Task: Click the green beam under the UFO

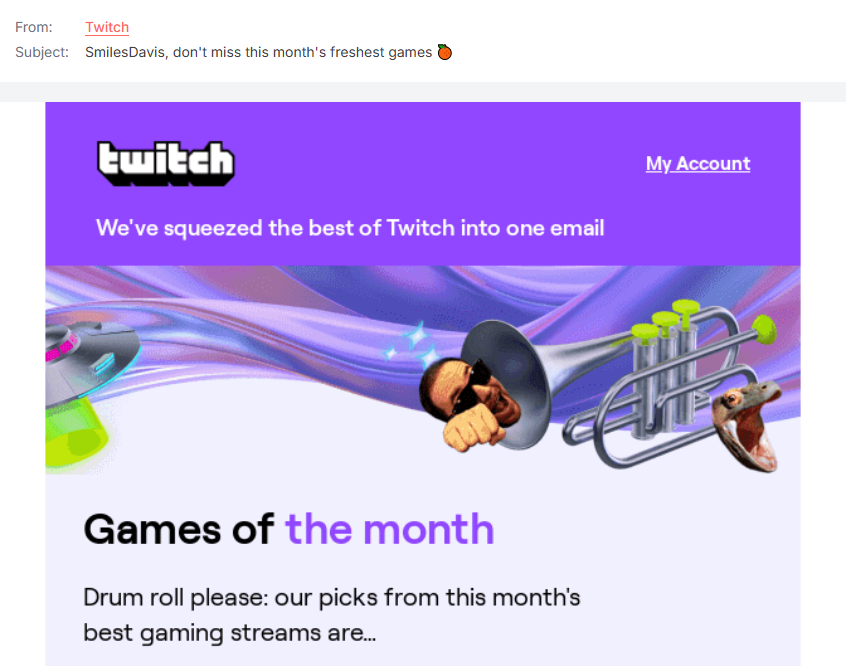Action: 75,432
